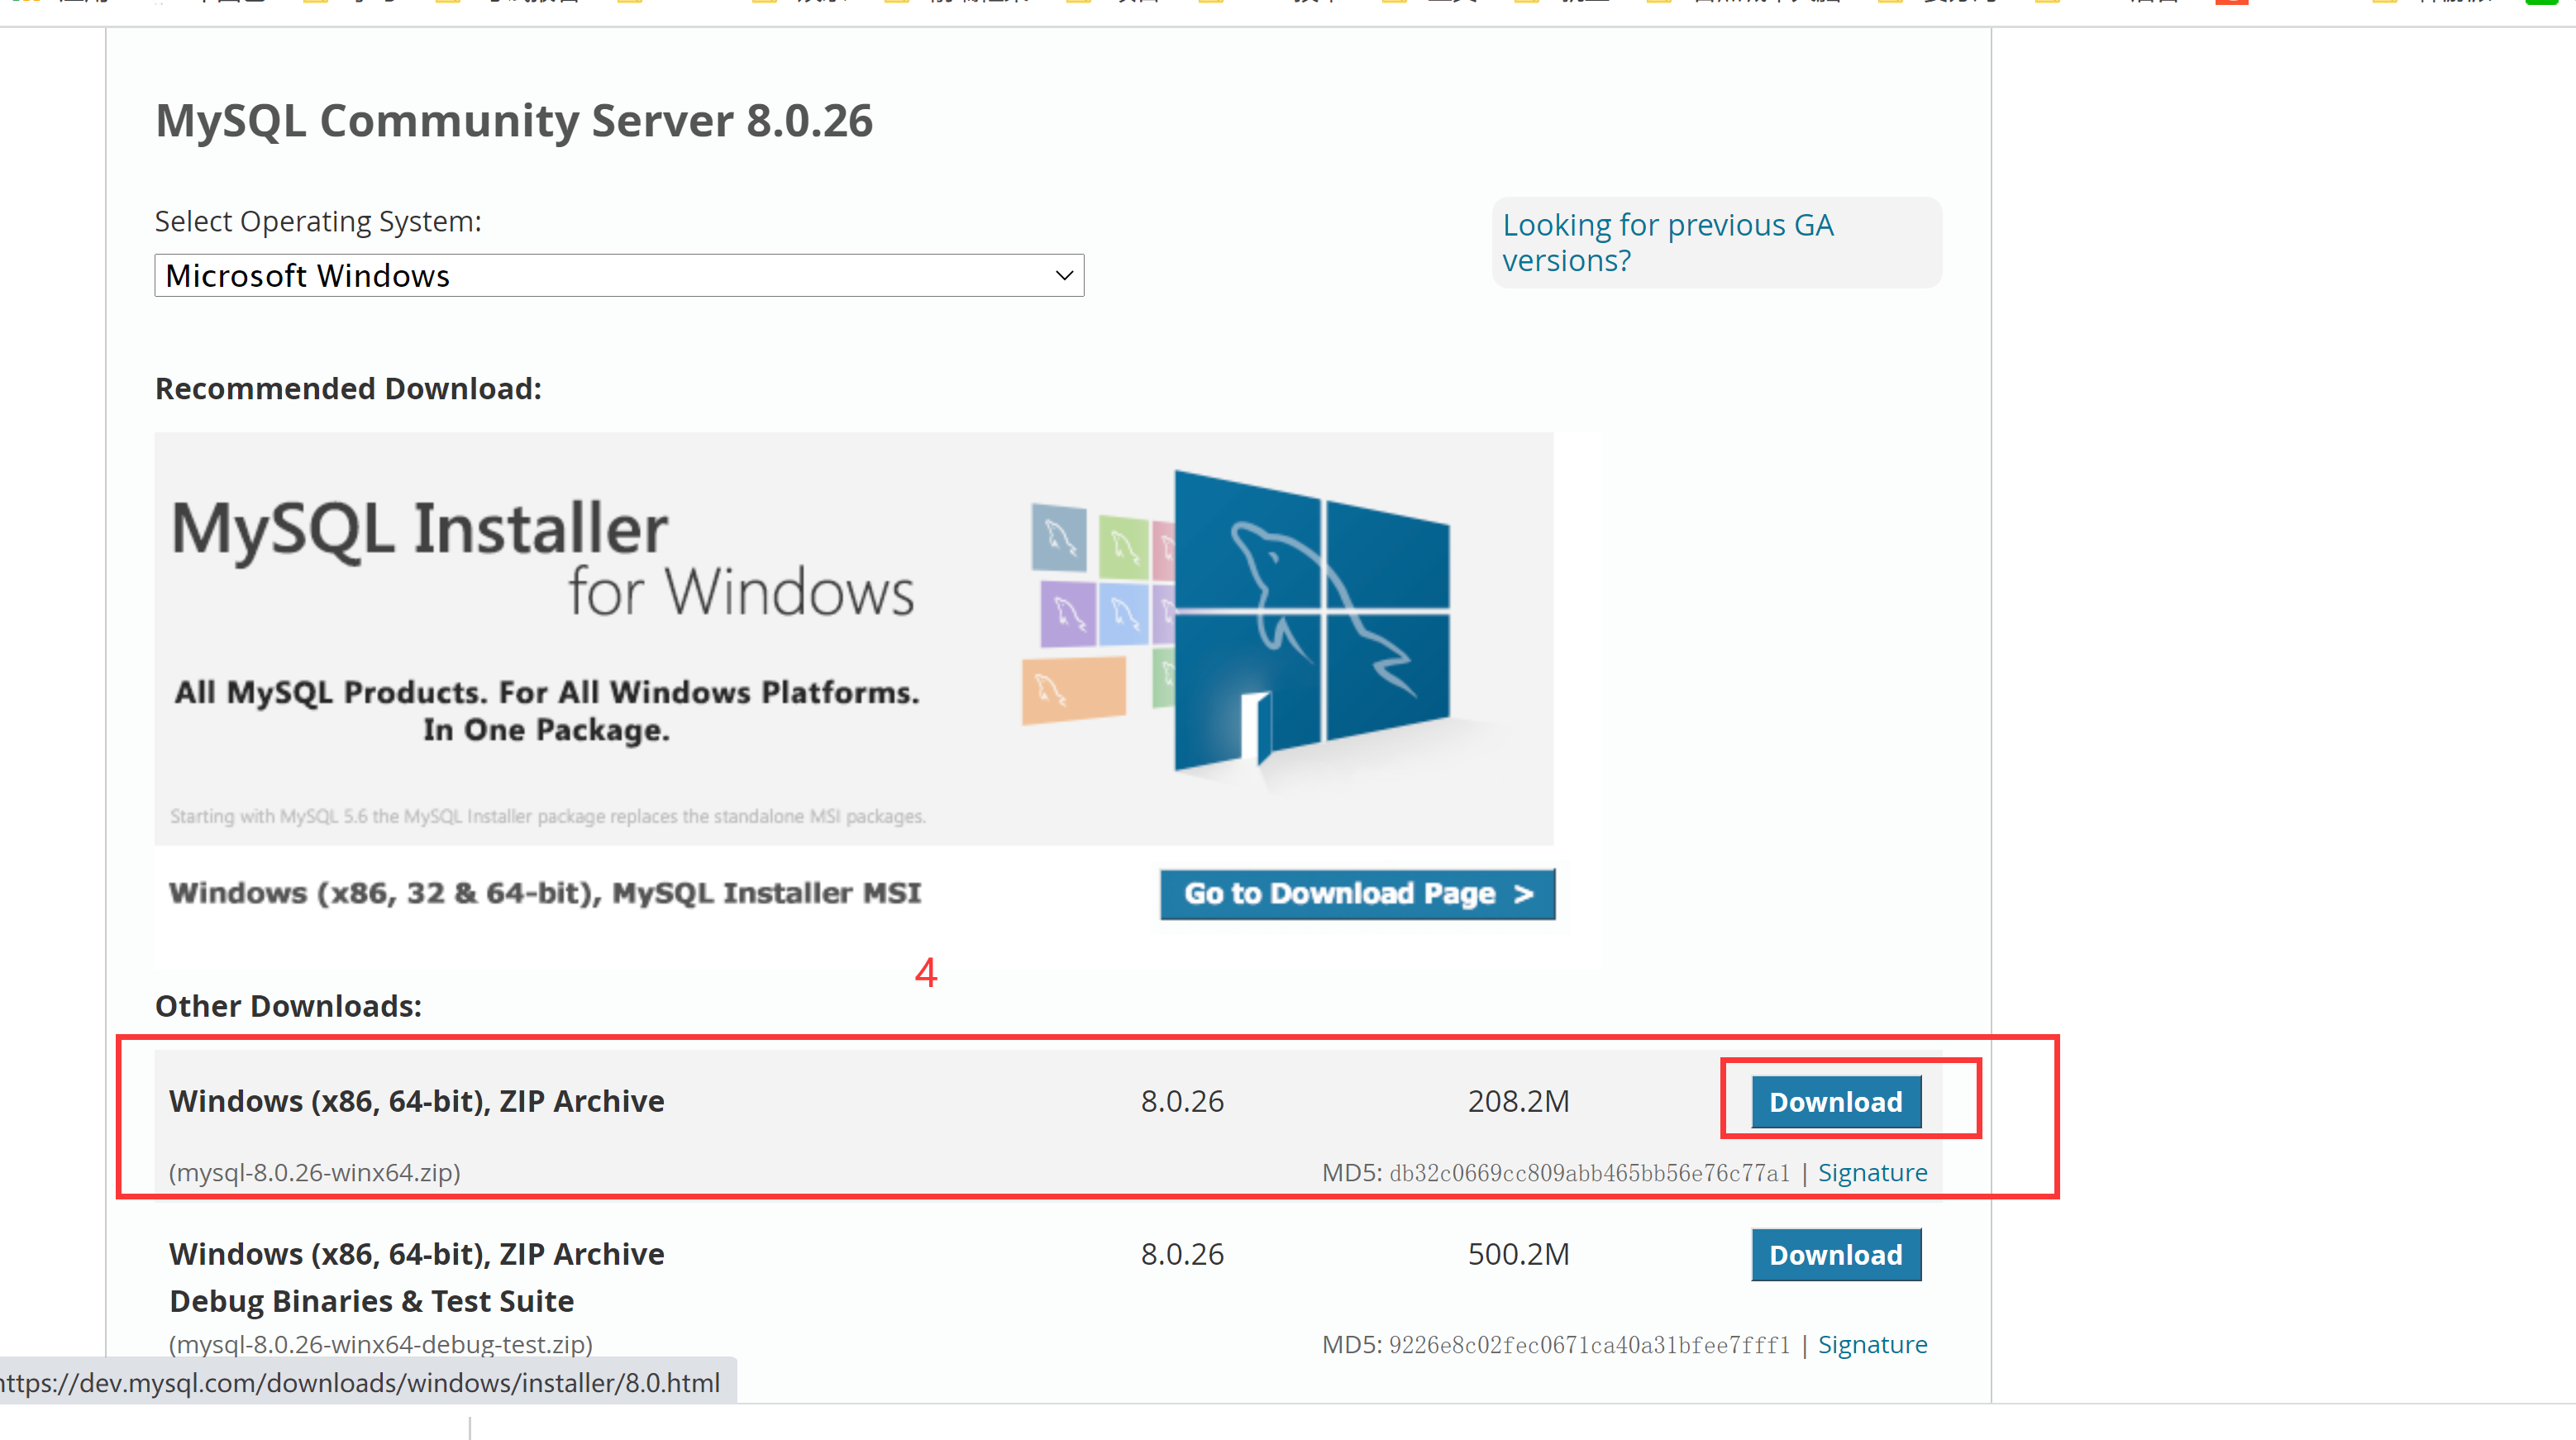The image size is (2576, 1440).
Task: Click the MD5 hash of first ZIP archive
Action: [1588, 1173]
